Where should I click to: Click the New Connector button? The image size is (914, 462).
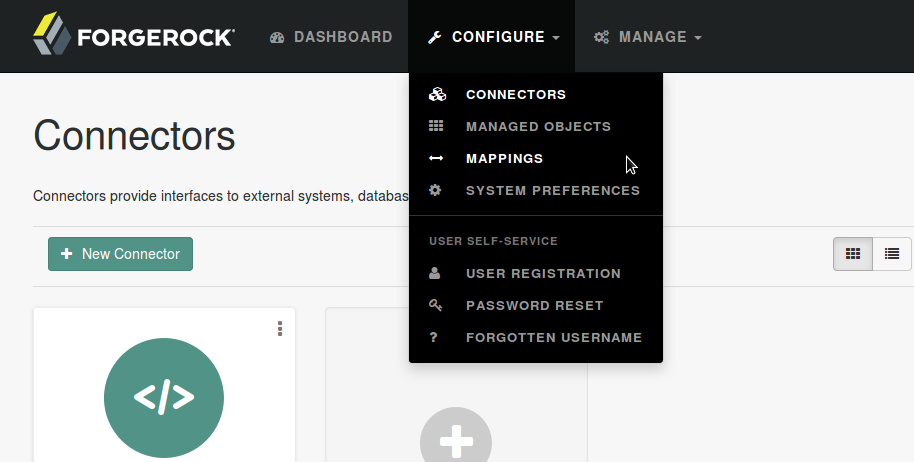(120, 254)
